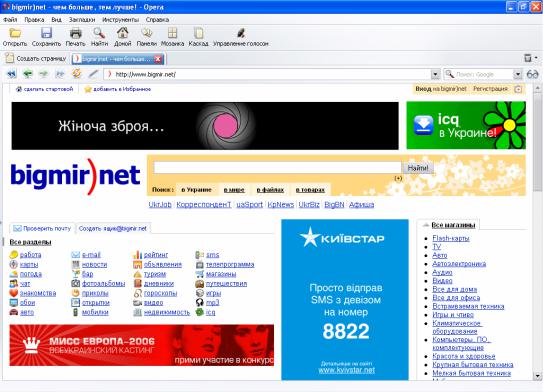Screen dimensions: 543x392
Task: Click in the bigmir search input field
Action: (x=277, y=168)
